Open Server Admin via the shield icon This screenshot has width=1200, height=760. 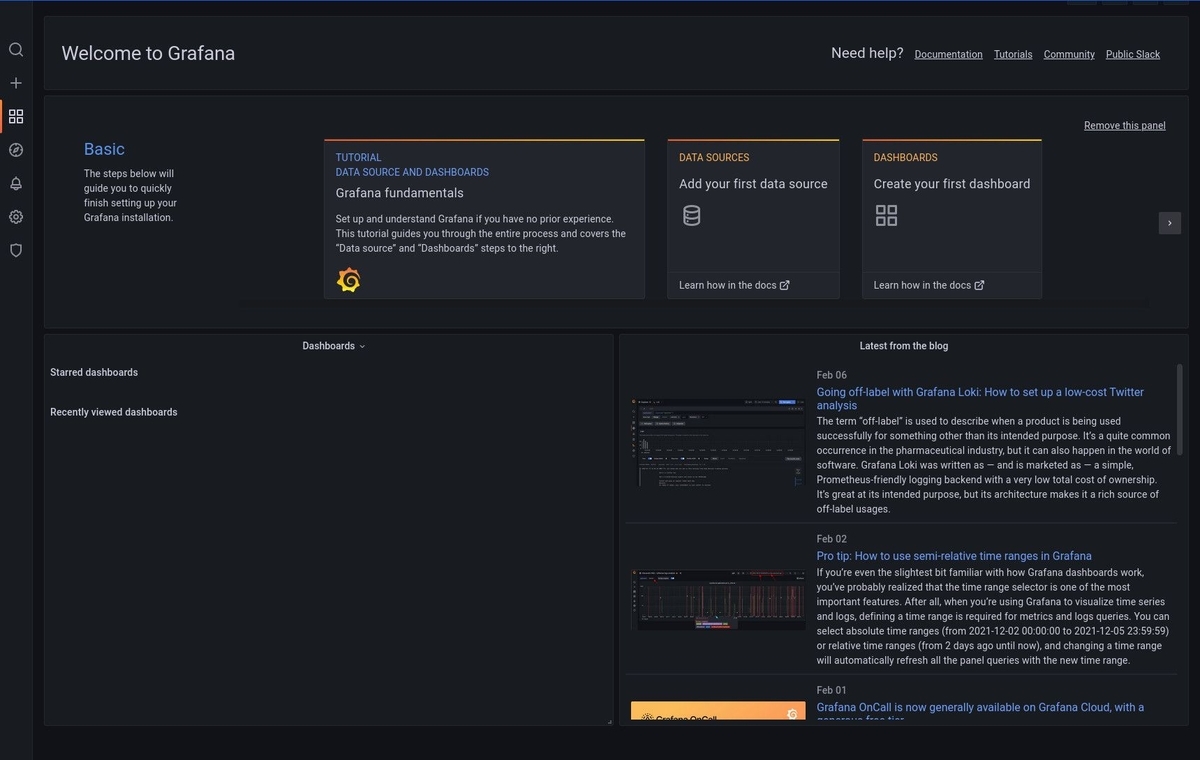[15, 250]
